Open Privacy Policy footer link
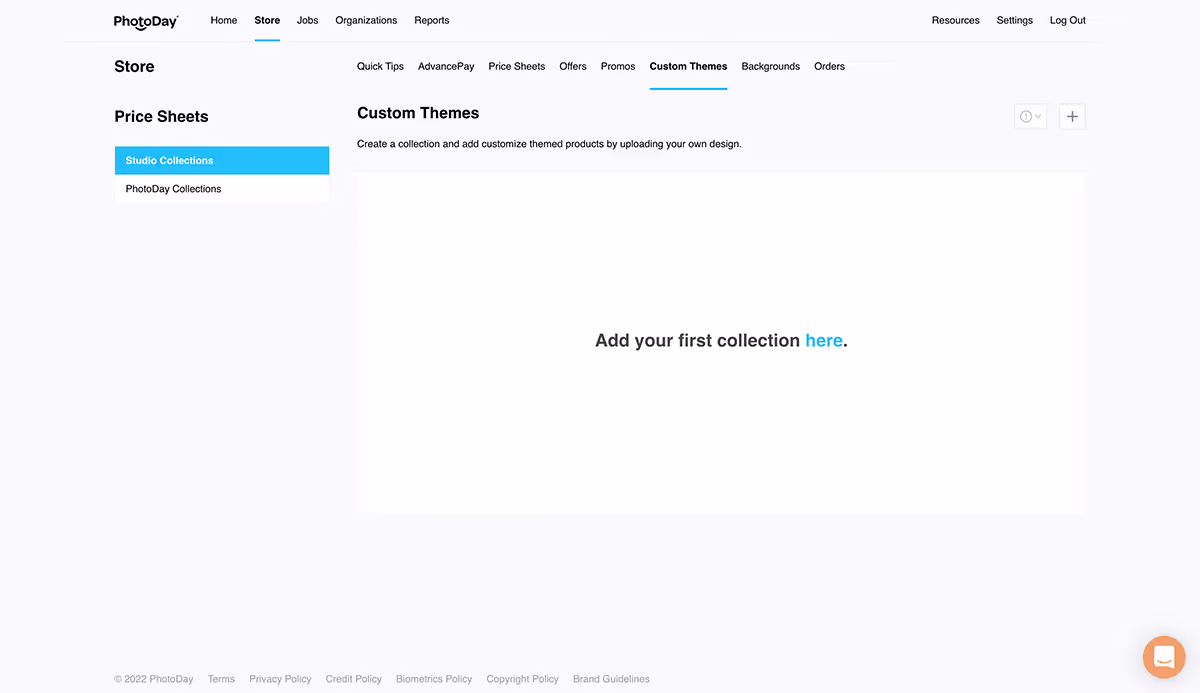The width and height of the screenshot is (1200, 693). 280,679
